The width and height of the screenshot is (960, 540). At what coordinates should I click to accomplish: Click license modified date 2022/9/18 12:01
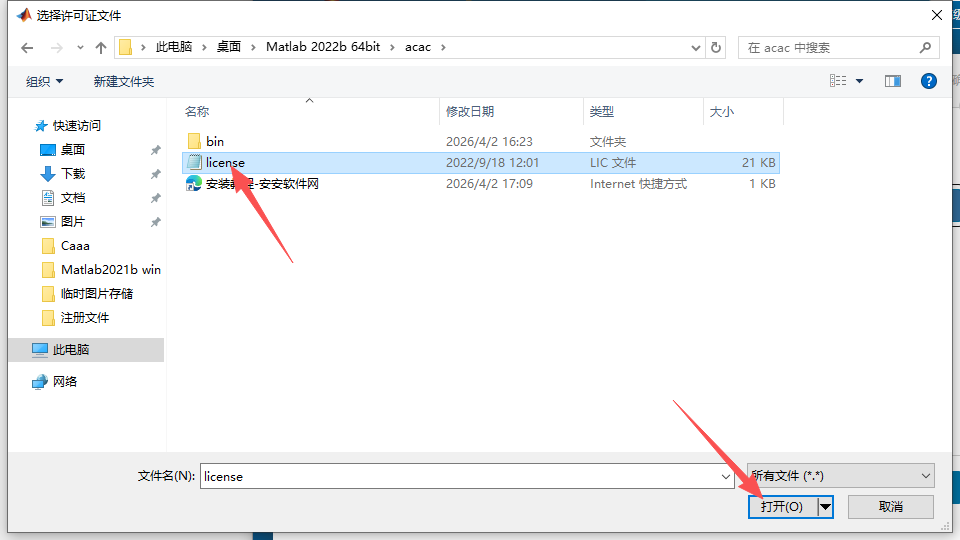point(492,163)
